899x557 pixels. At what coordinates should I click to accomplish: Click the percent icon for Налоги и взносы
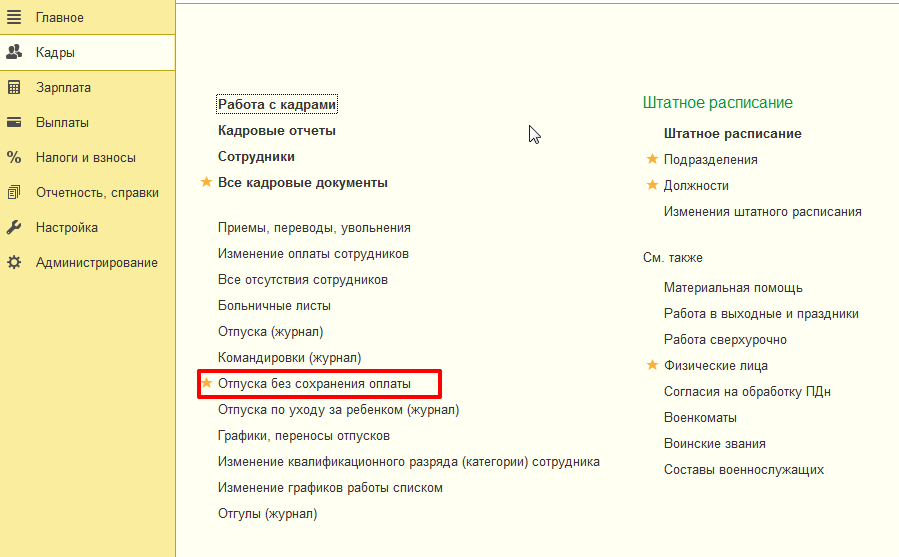pyautogui.click(x=14, y=158)
